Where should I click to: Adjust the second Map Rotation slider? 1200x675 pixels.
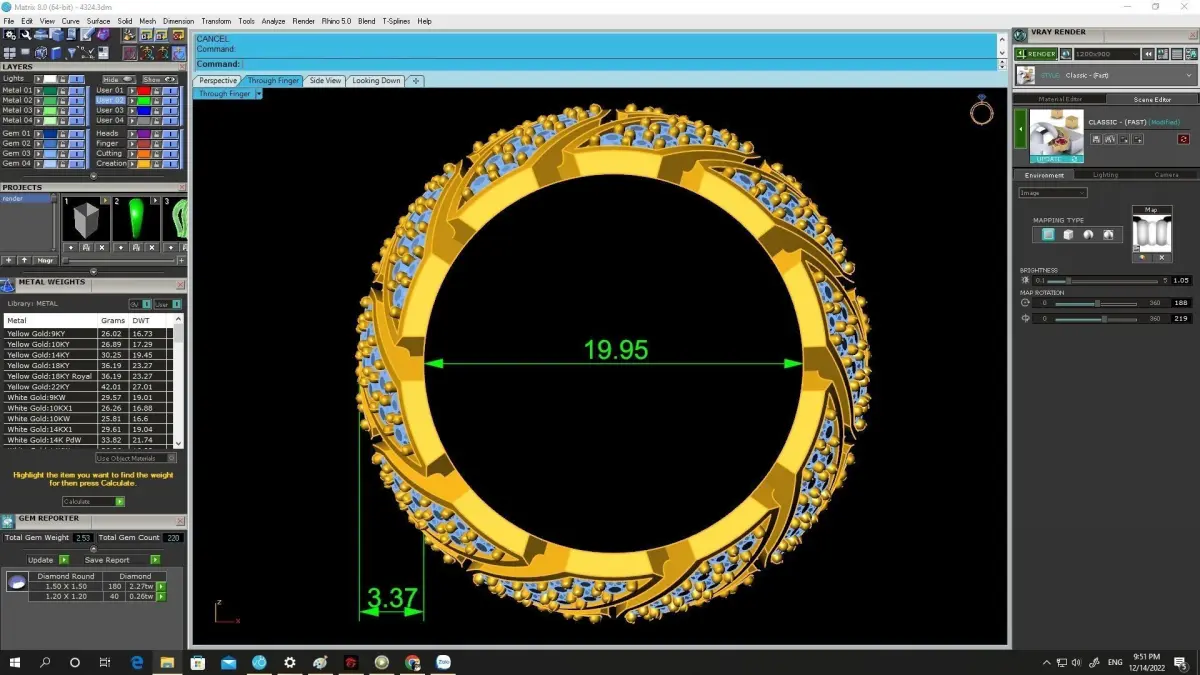1097,319
